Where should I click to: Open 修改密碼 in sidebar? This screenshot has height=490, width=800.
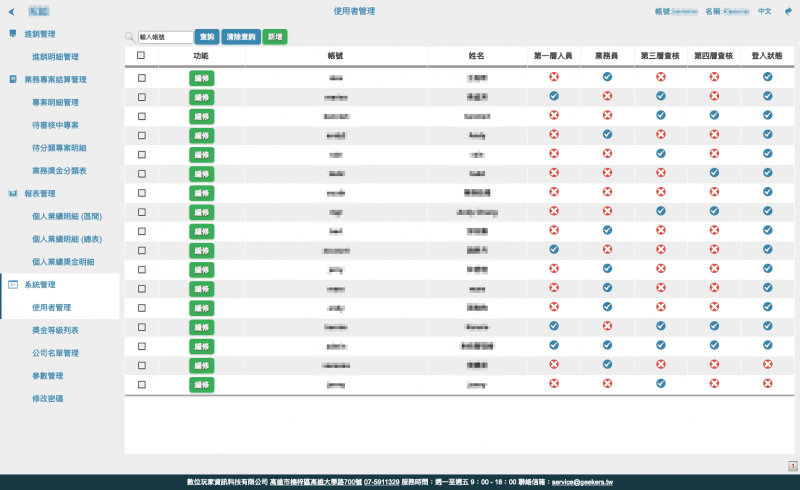point(47,399)
